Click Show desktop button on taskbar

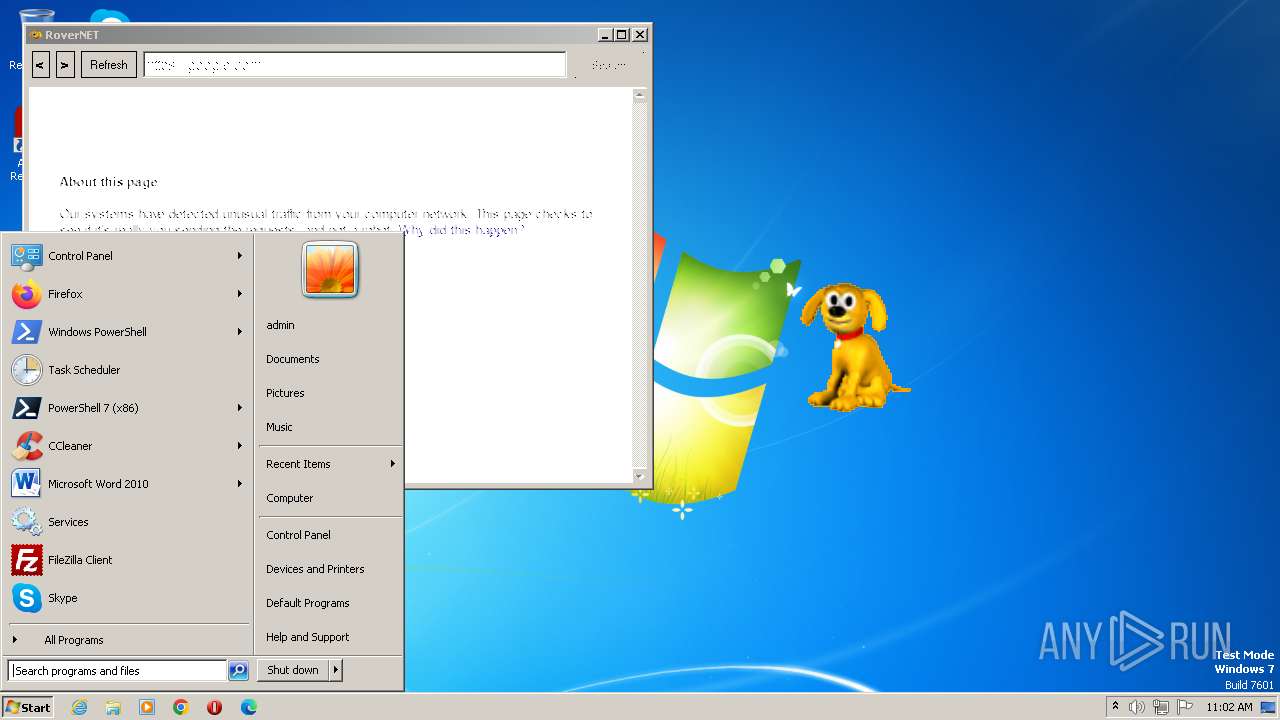tap(1268, 707)
